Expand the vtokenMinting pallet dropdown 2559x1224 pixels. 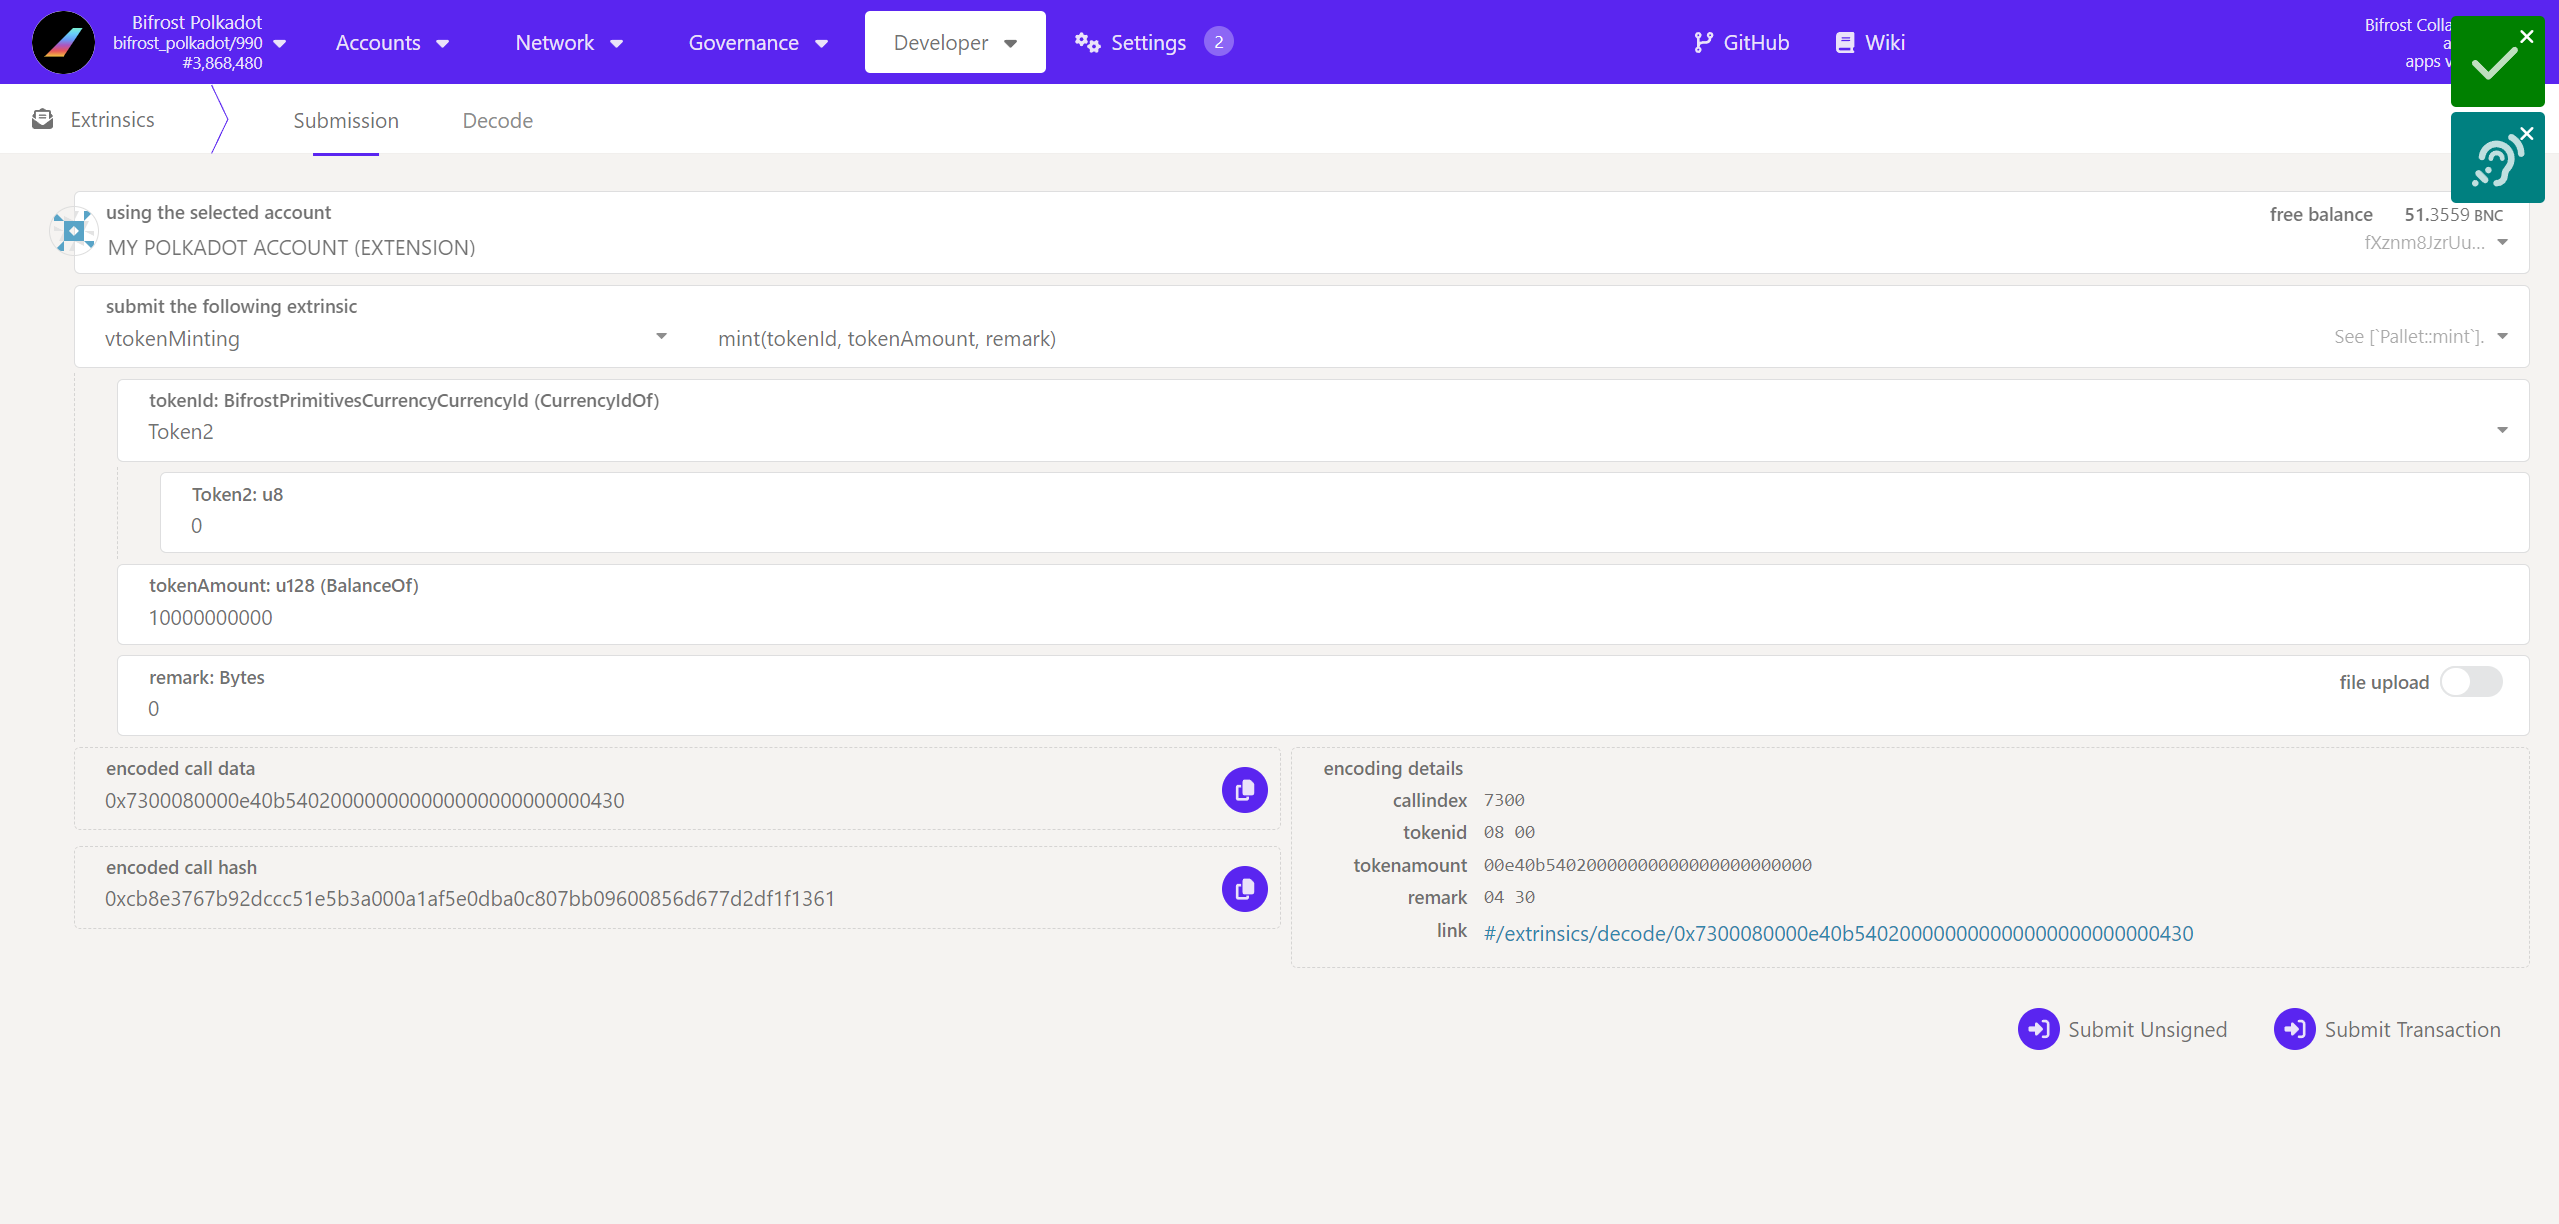click(661, 337)
